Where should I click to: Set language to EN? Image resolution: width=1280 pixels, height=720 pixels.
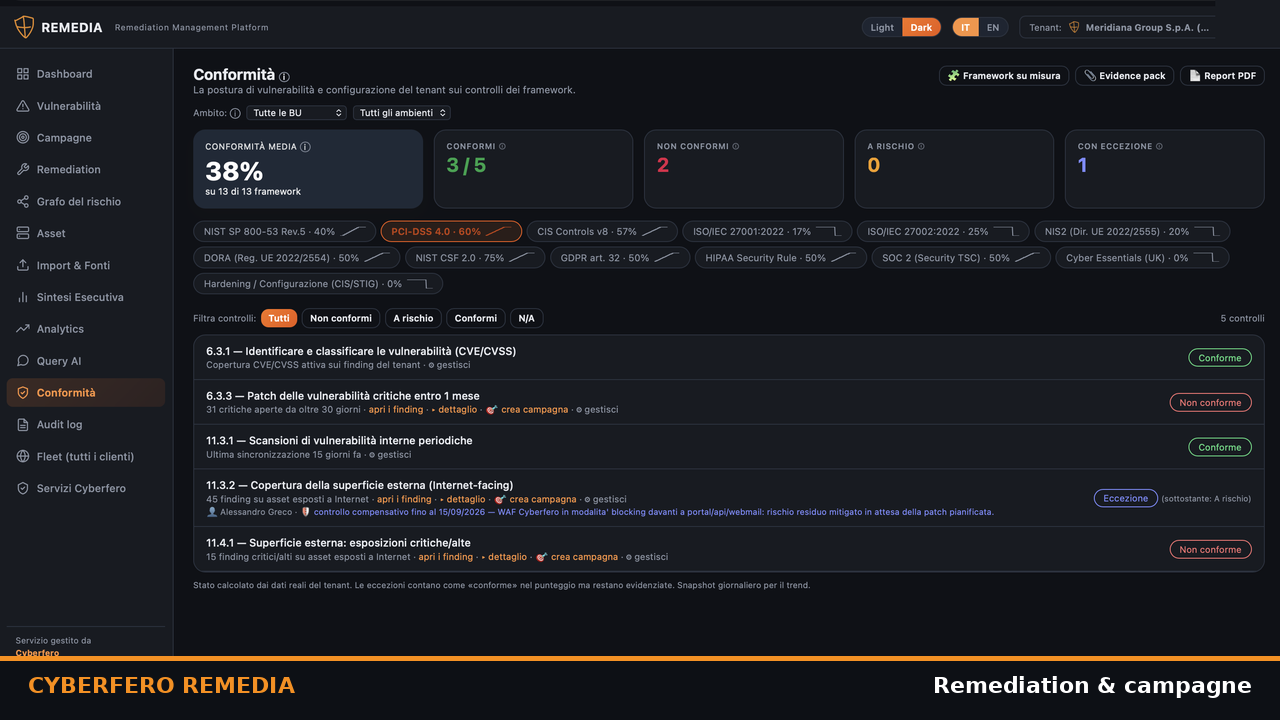[993, 28]
